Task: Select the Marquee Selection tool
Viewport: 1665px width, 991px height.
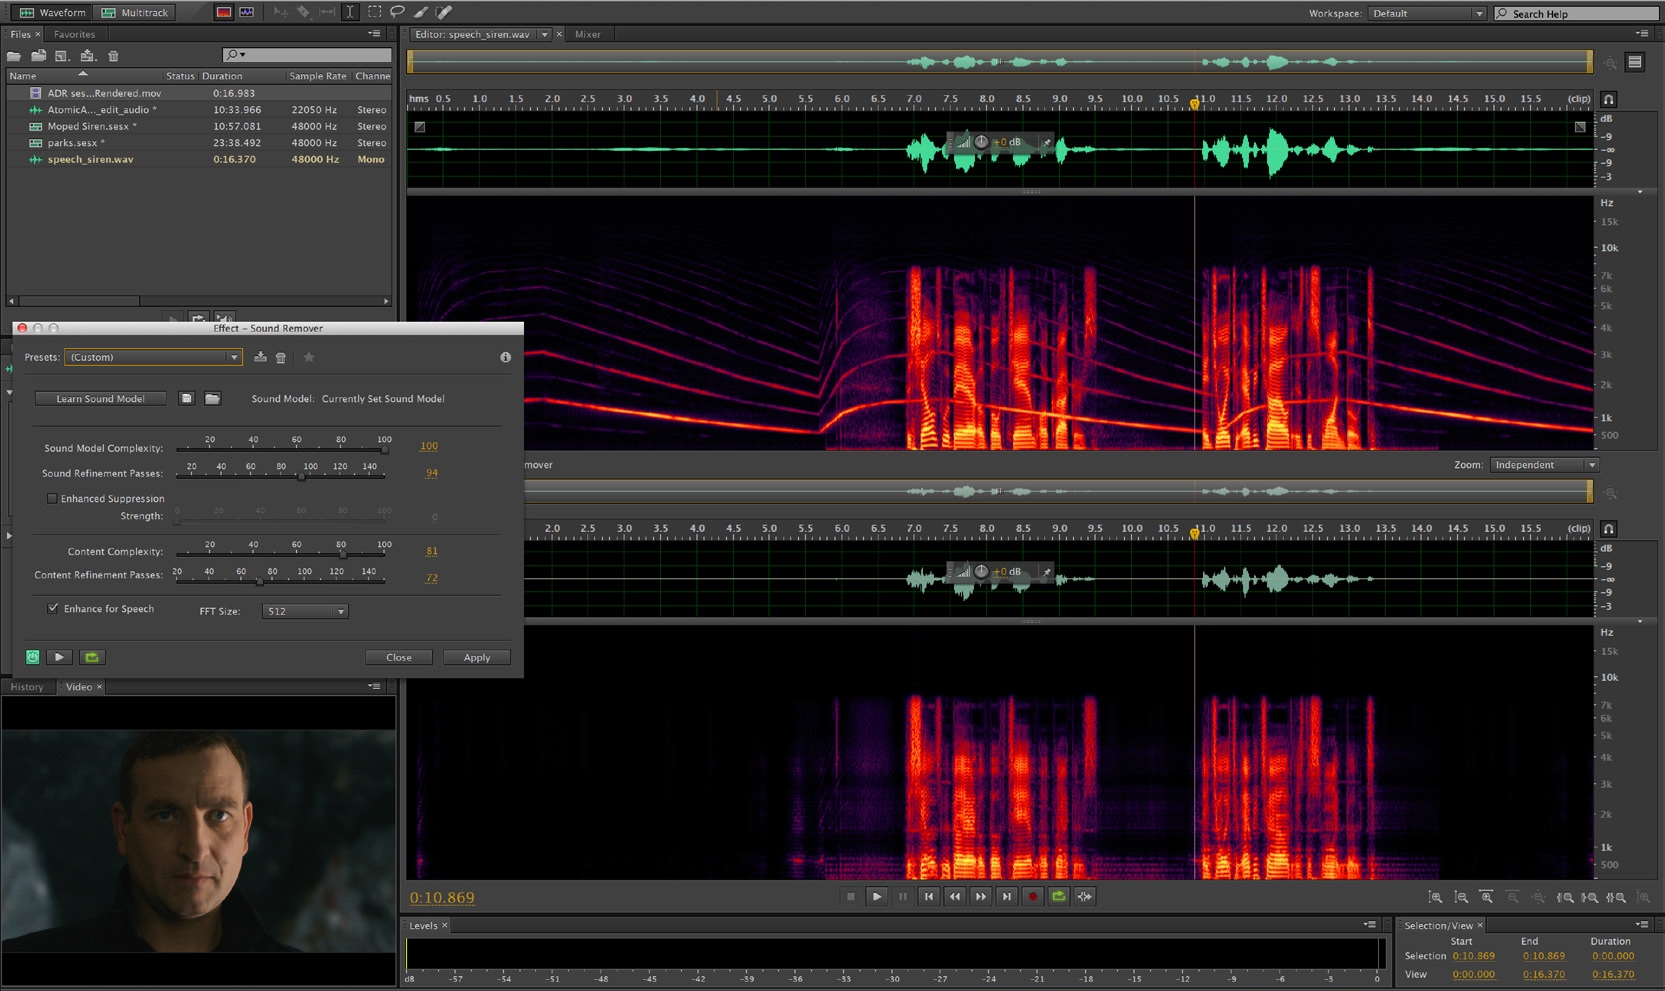Action: [374, 12]
